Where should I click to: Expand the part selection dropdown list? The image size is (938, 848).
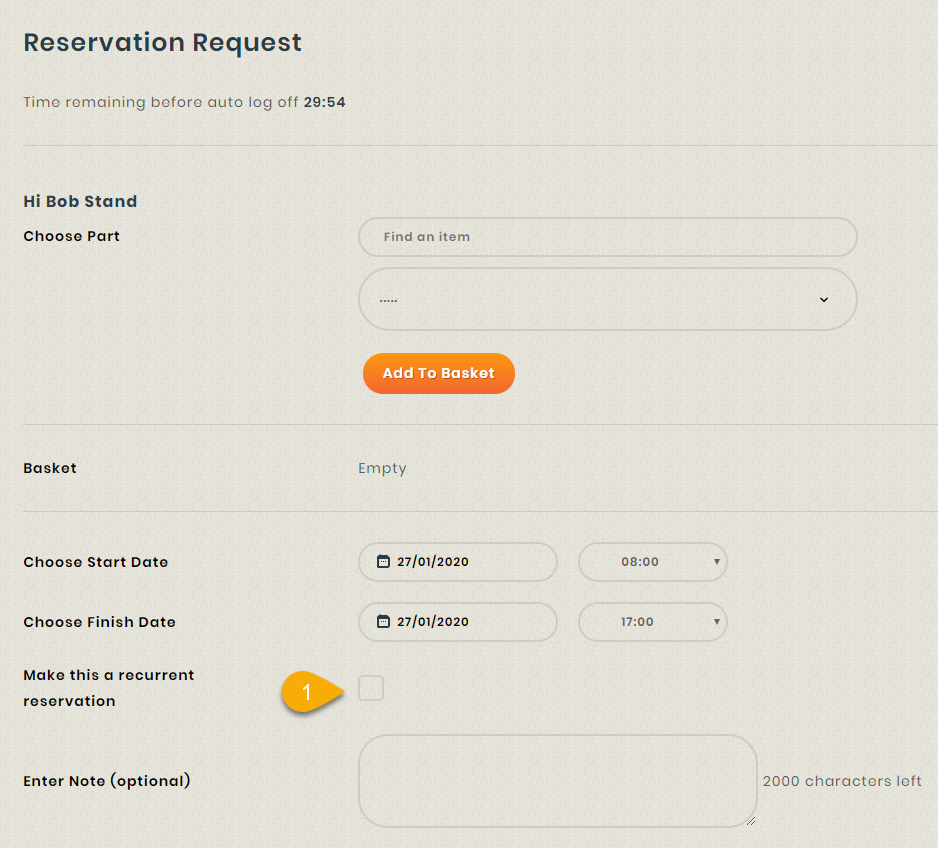click(607, 299)
